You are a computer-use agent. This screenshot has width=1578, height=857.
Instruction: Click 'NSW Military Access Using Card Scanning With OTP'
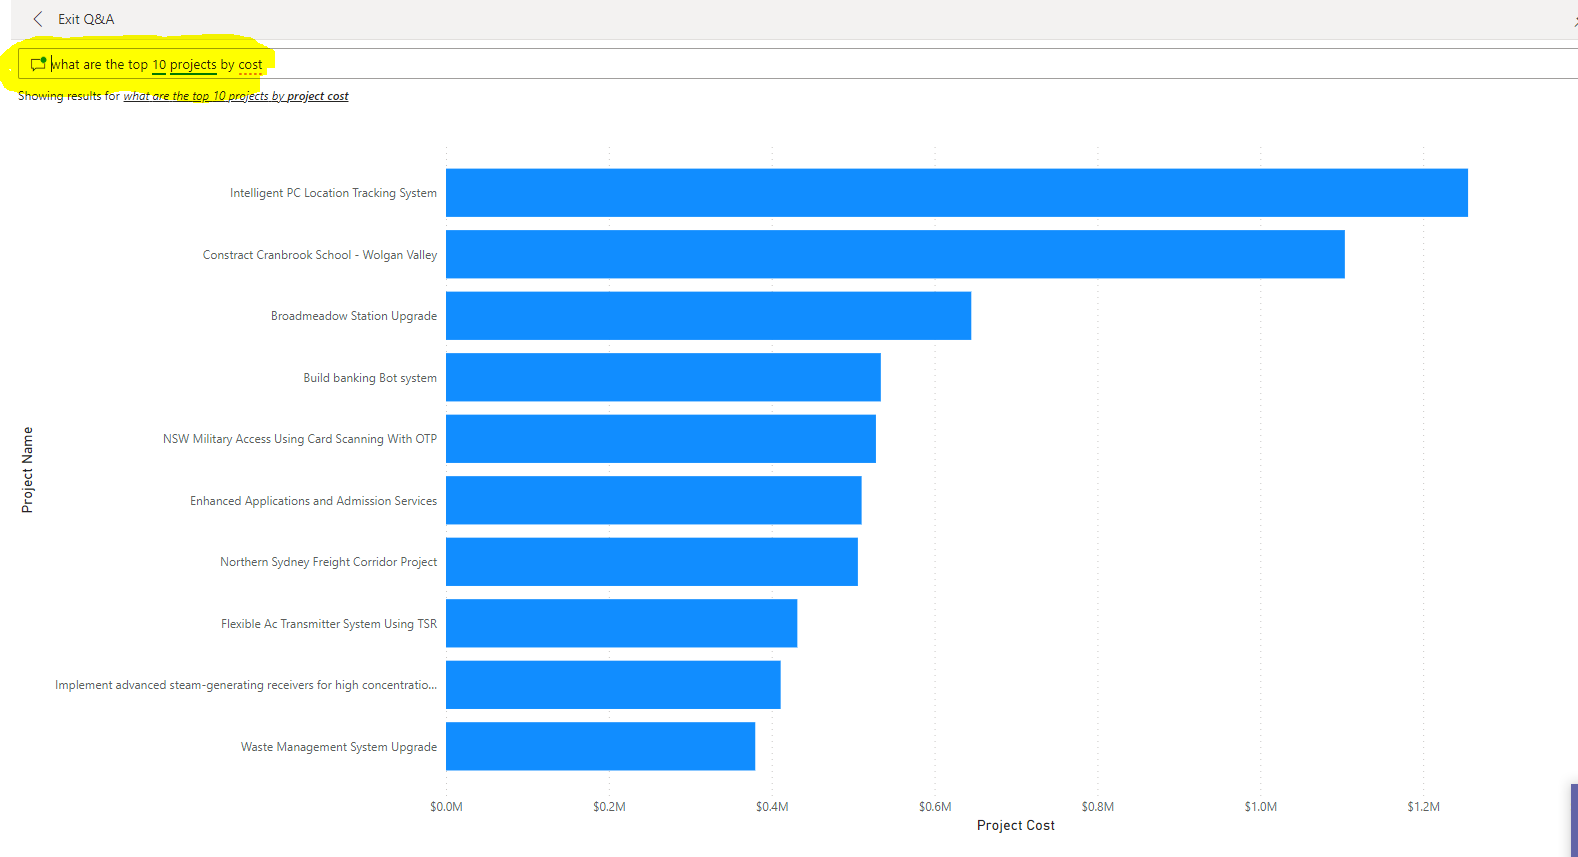pos(300,439)
